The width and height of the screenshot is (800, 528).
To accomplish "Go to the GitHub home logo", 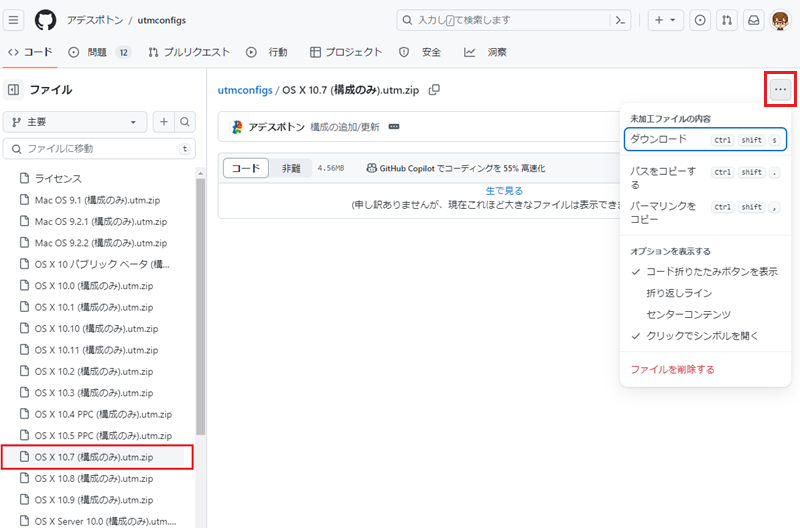I will coord(45,20).
